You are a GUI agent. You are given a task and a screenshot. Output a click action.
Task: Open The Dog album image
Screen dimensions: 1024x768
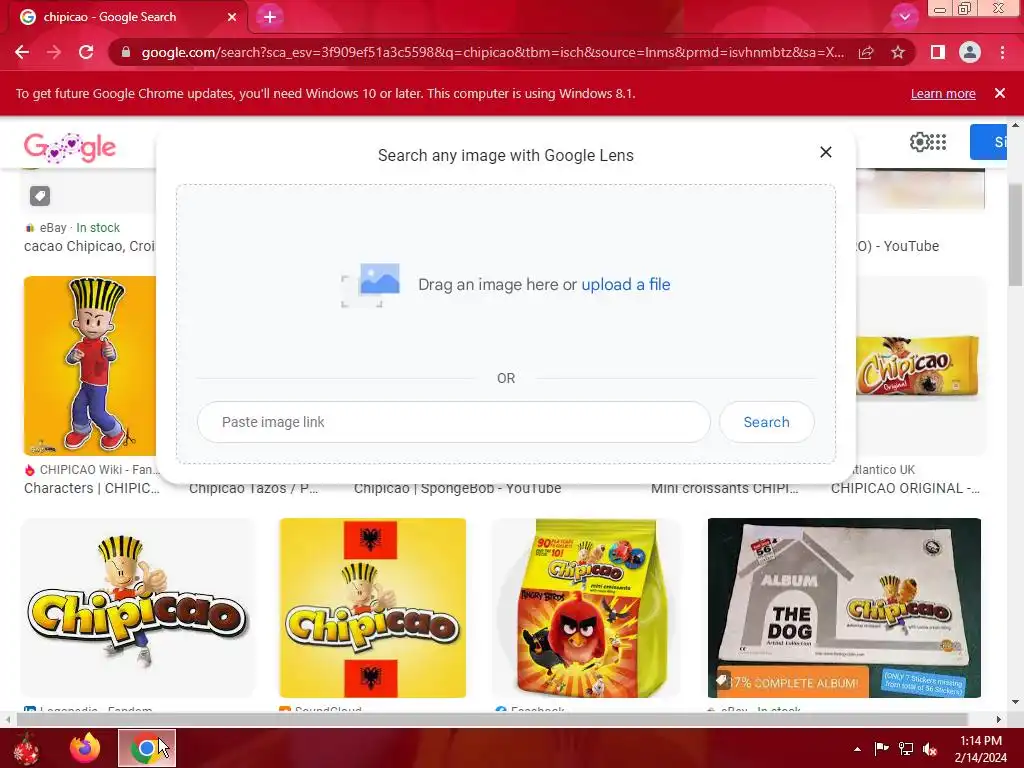pos(844,608)
